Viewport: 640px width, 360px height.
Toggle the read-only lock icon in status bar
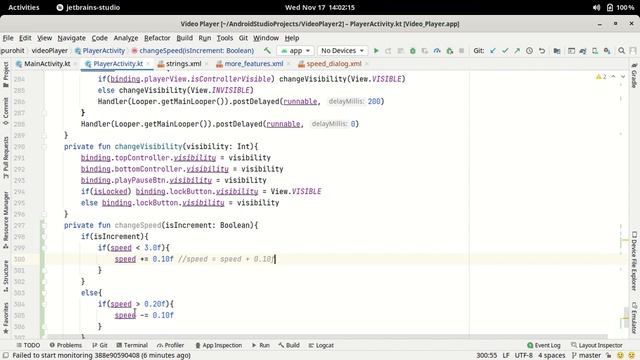608,356
